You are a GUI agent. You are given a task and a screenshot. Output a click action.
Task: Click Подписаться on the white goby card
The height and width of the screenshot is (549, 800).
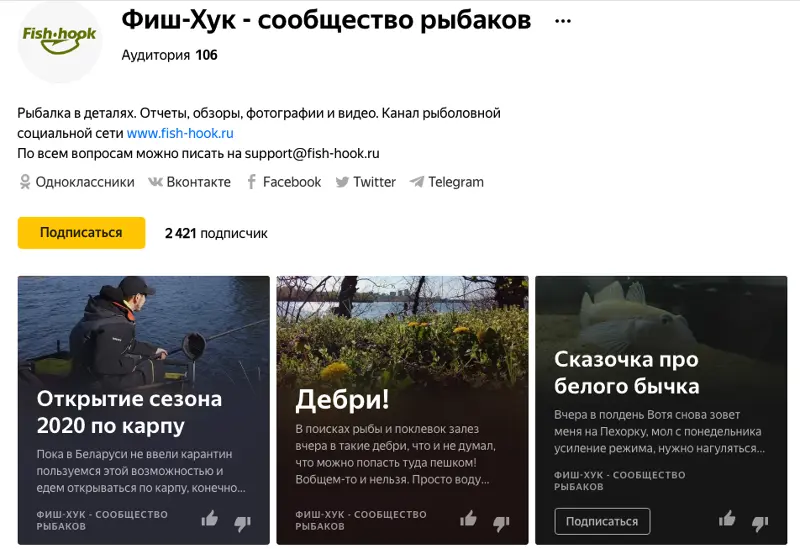(x=602, y=521)
